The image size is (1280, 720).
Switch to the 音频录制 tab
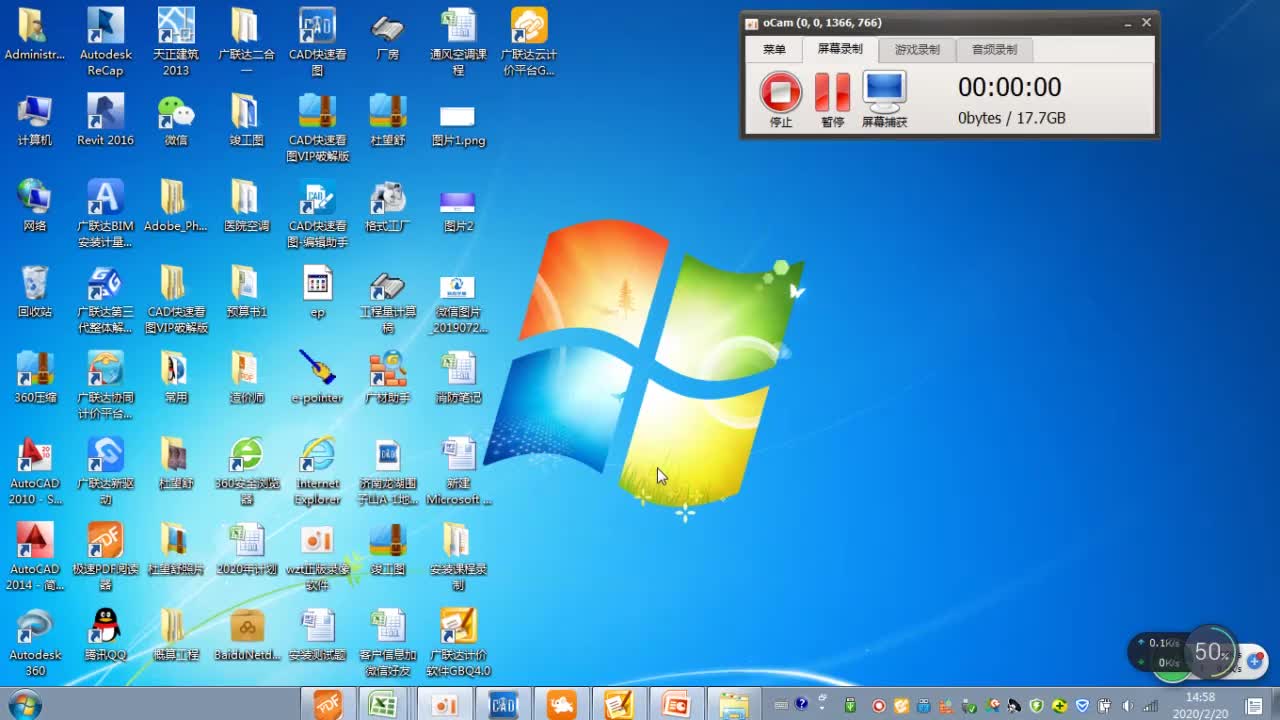point(994,49)
